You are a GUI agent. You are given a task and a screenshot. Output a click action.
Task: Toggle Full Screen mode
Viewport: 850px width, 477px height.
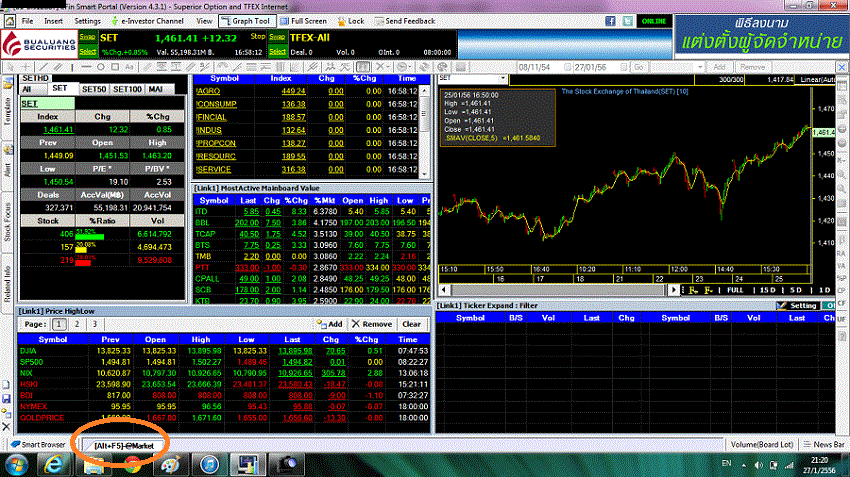coord(304,21)
